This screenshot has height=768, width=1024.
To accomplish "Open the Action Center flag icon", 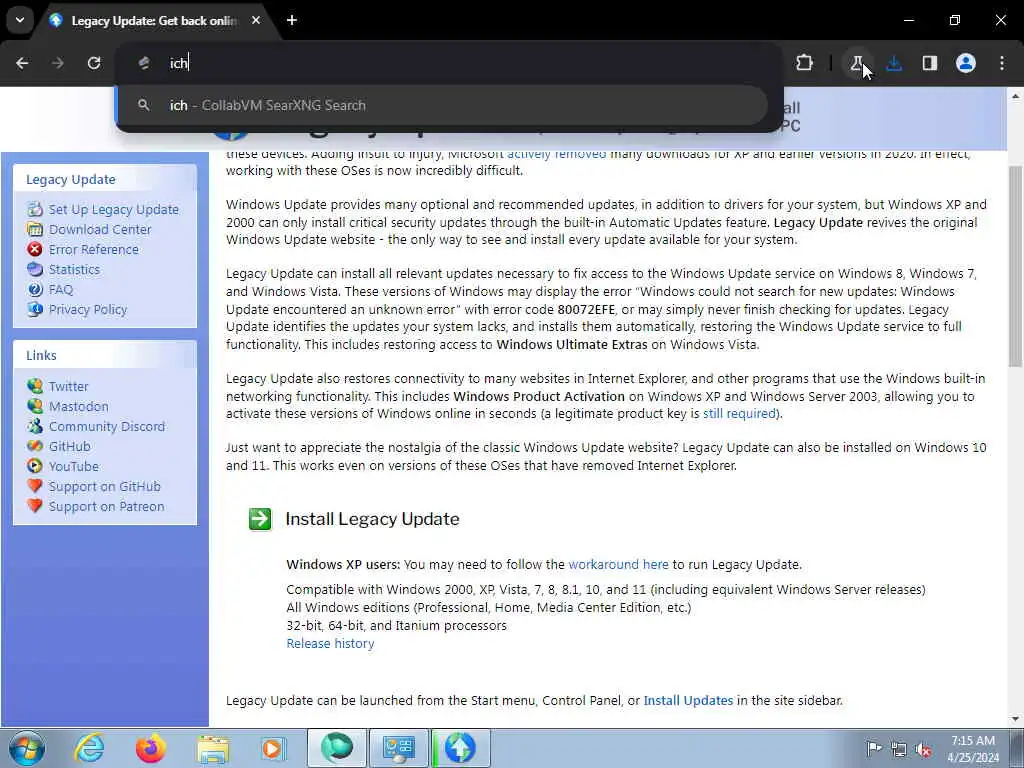I will (x=874, y=748).
